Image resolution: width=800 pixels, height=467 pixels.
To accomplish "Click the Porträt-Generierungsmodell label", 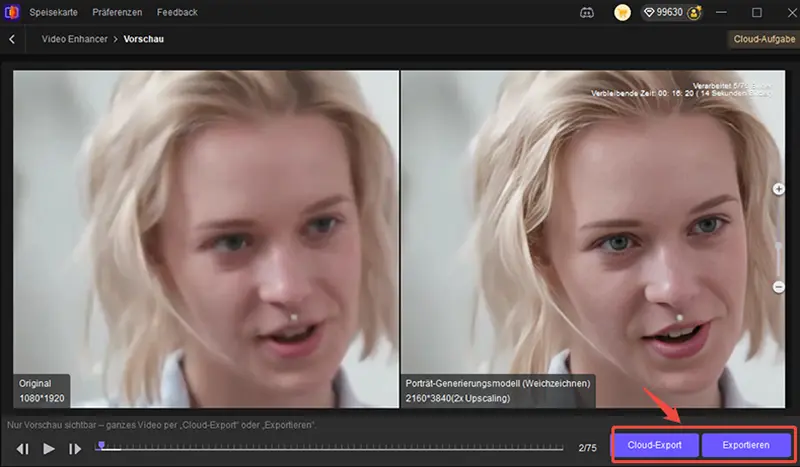I will pyautogui.click(x=498, y=391).
